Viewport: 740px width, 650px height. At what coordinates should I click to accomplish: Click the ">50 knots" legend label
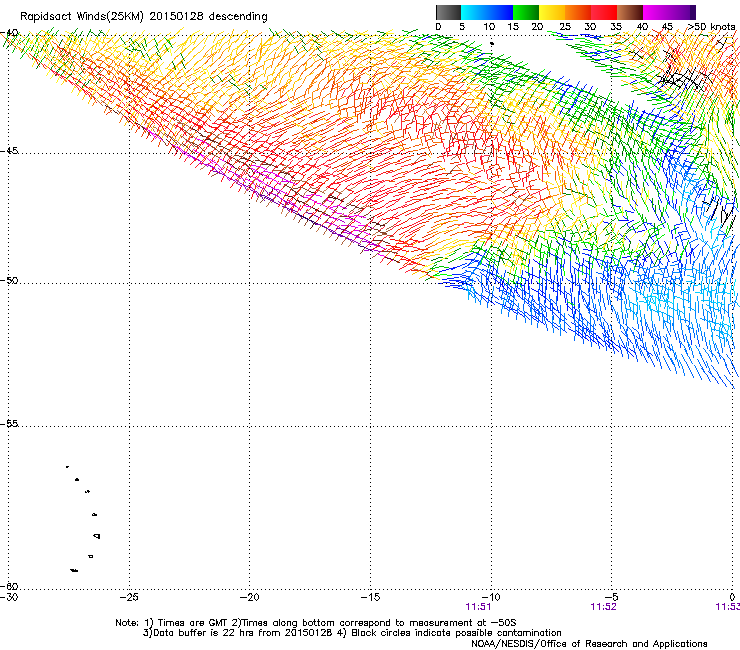(712, 27)
